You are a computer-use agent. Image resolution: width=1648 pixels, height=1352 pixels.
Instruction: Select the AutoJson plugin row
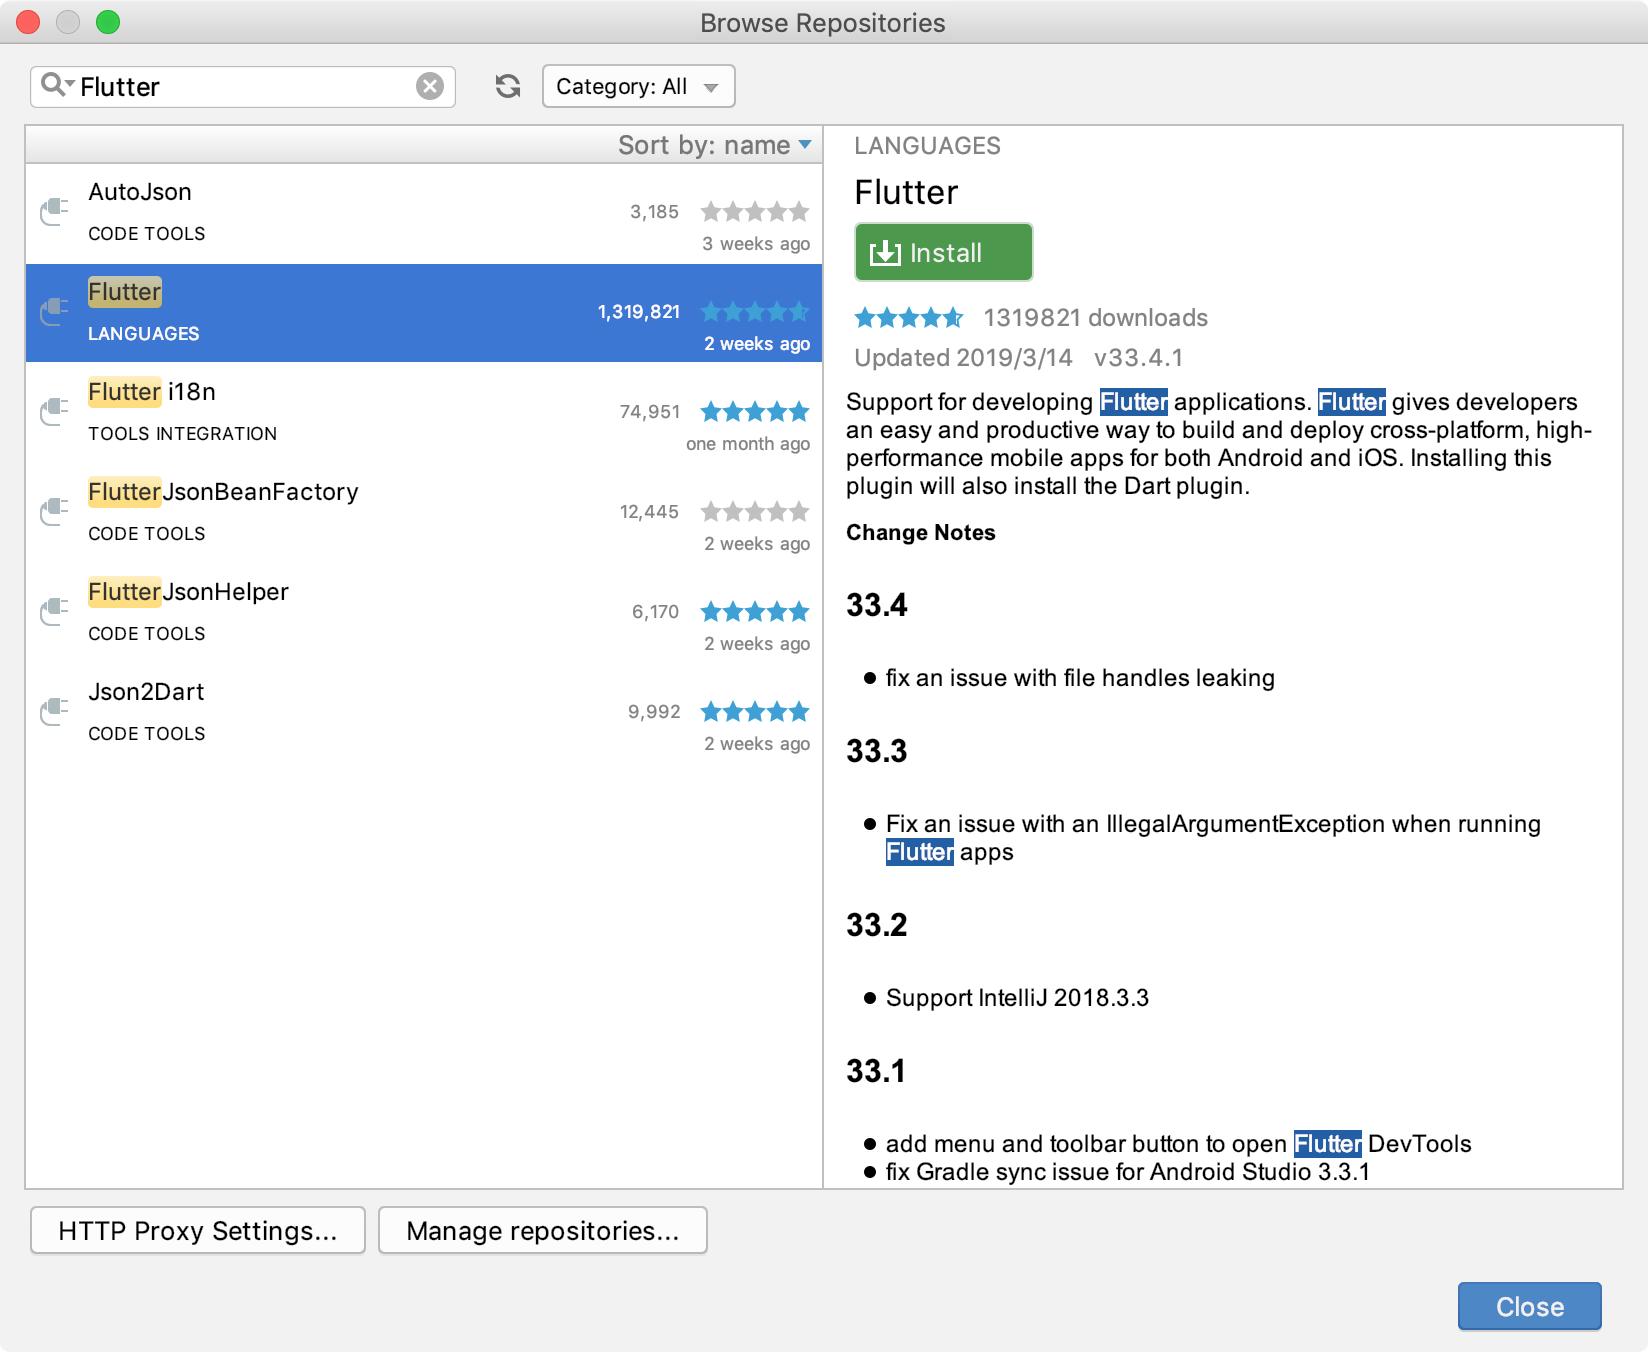pos(424,213)
